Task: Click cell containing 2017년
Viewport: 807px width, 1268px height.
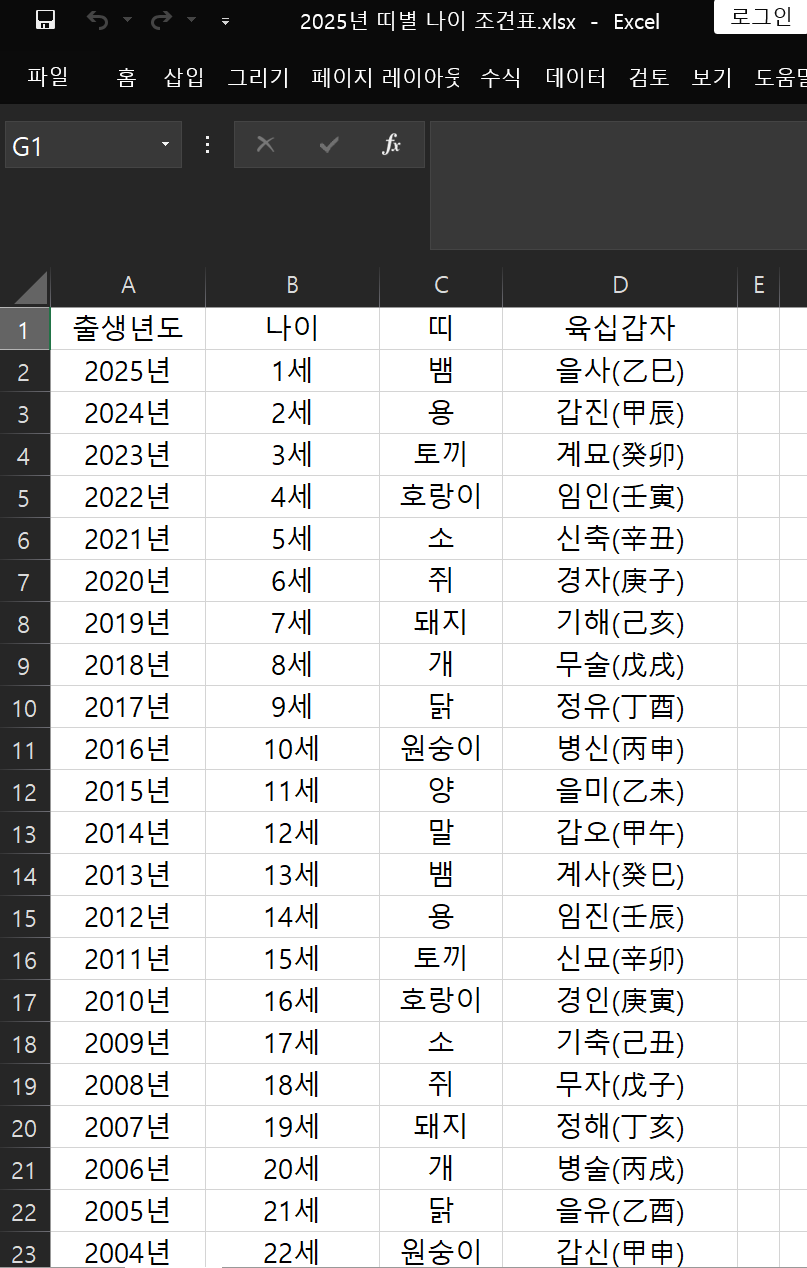Action: [128, 707]
